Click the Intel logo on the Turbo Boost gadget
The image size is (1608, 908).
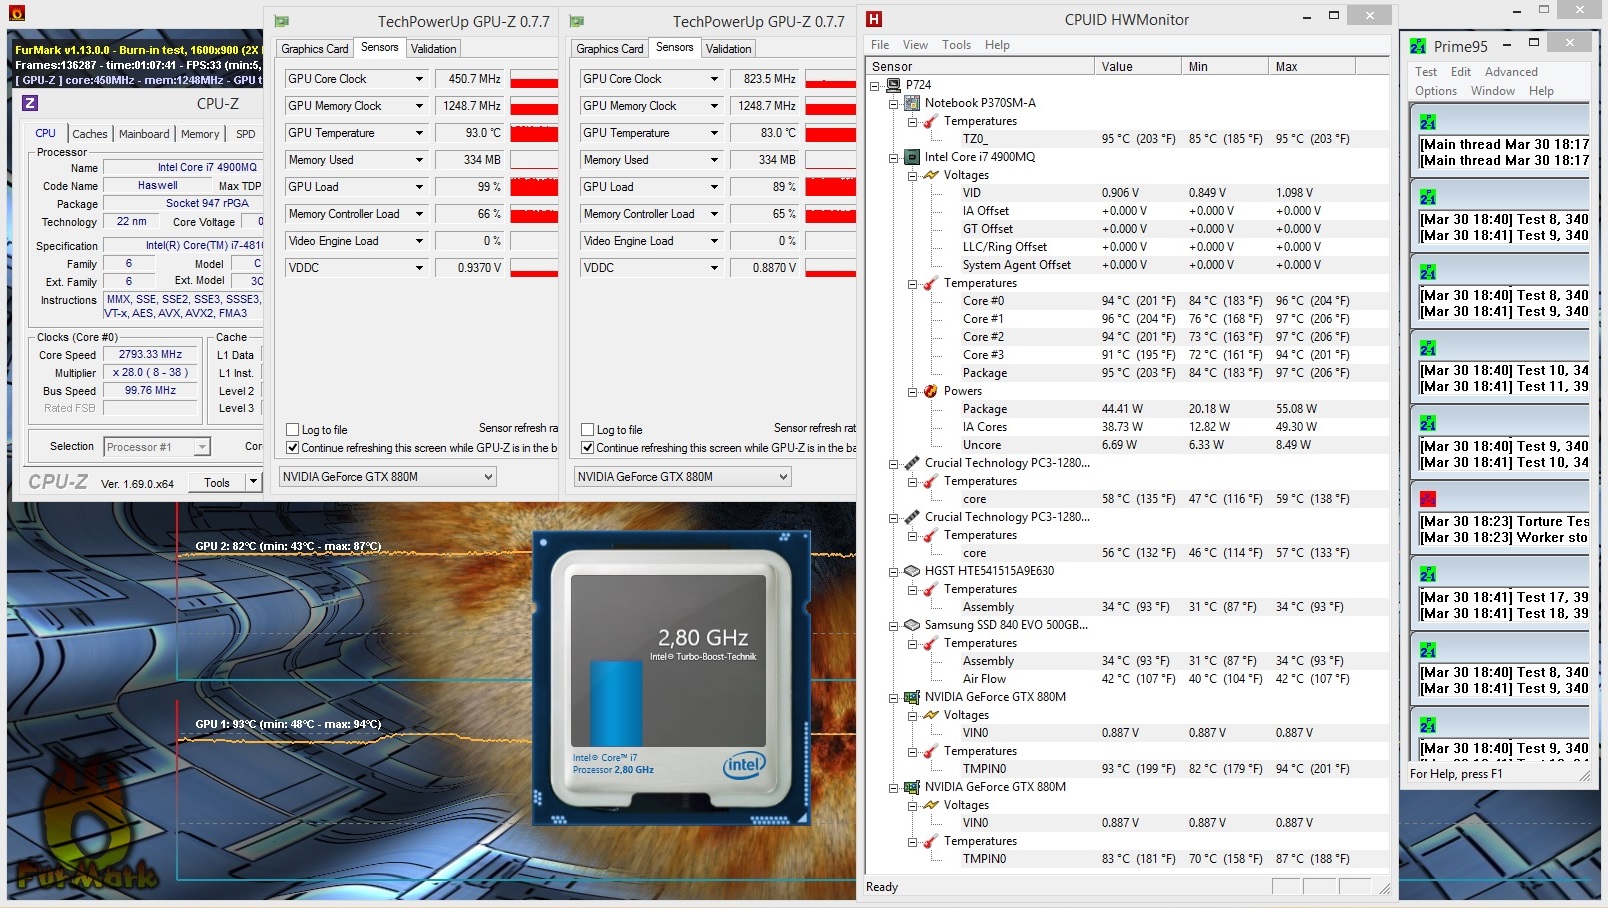point(743,765)
